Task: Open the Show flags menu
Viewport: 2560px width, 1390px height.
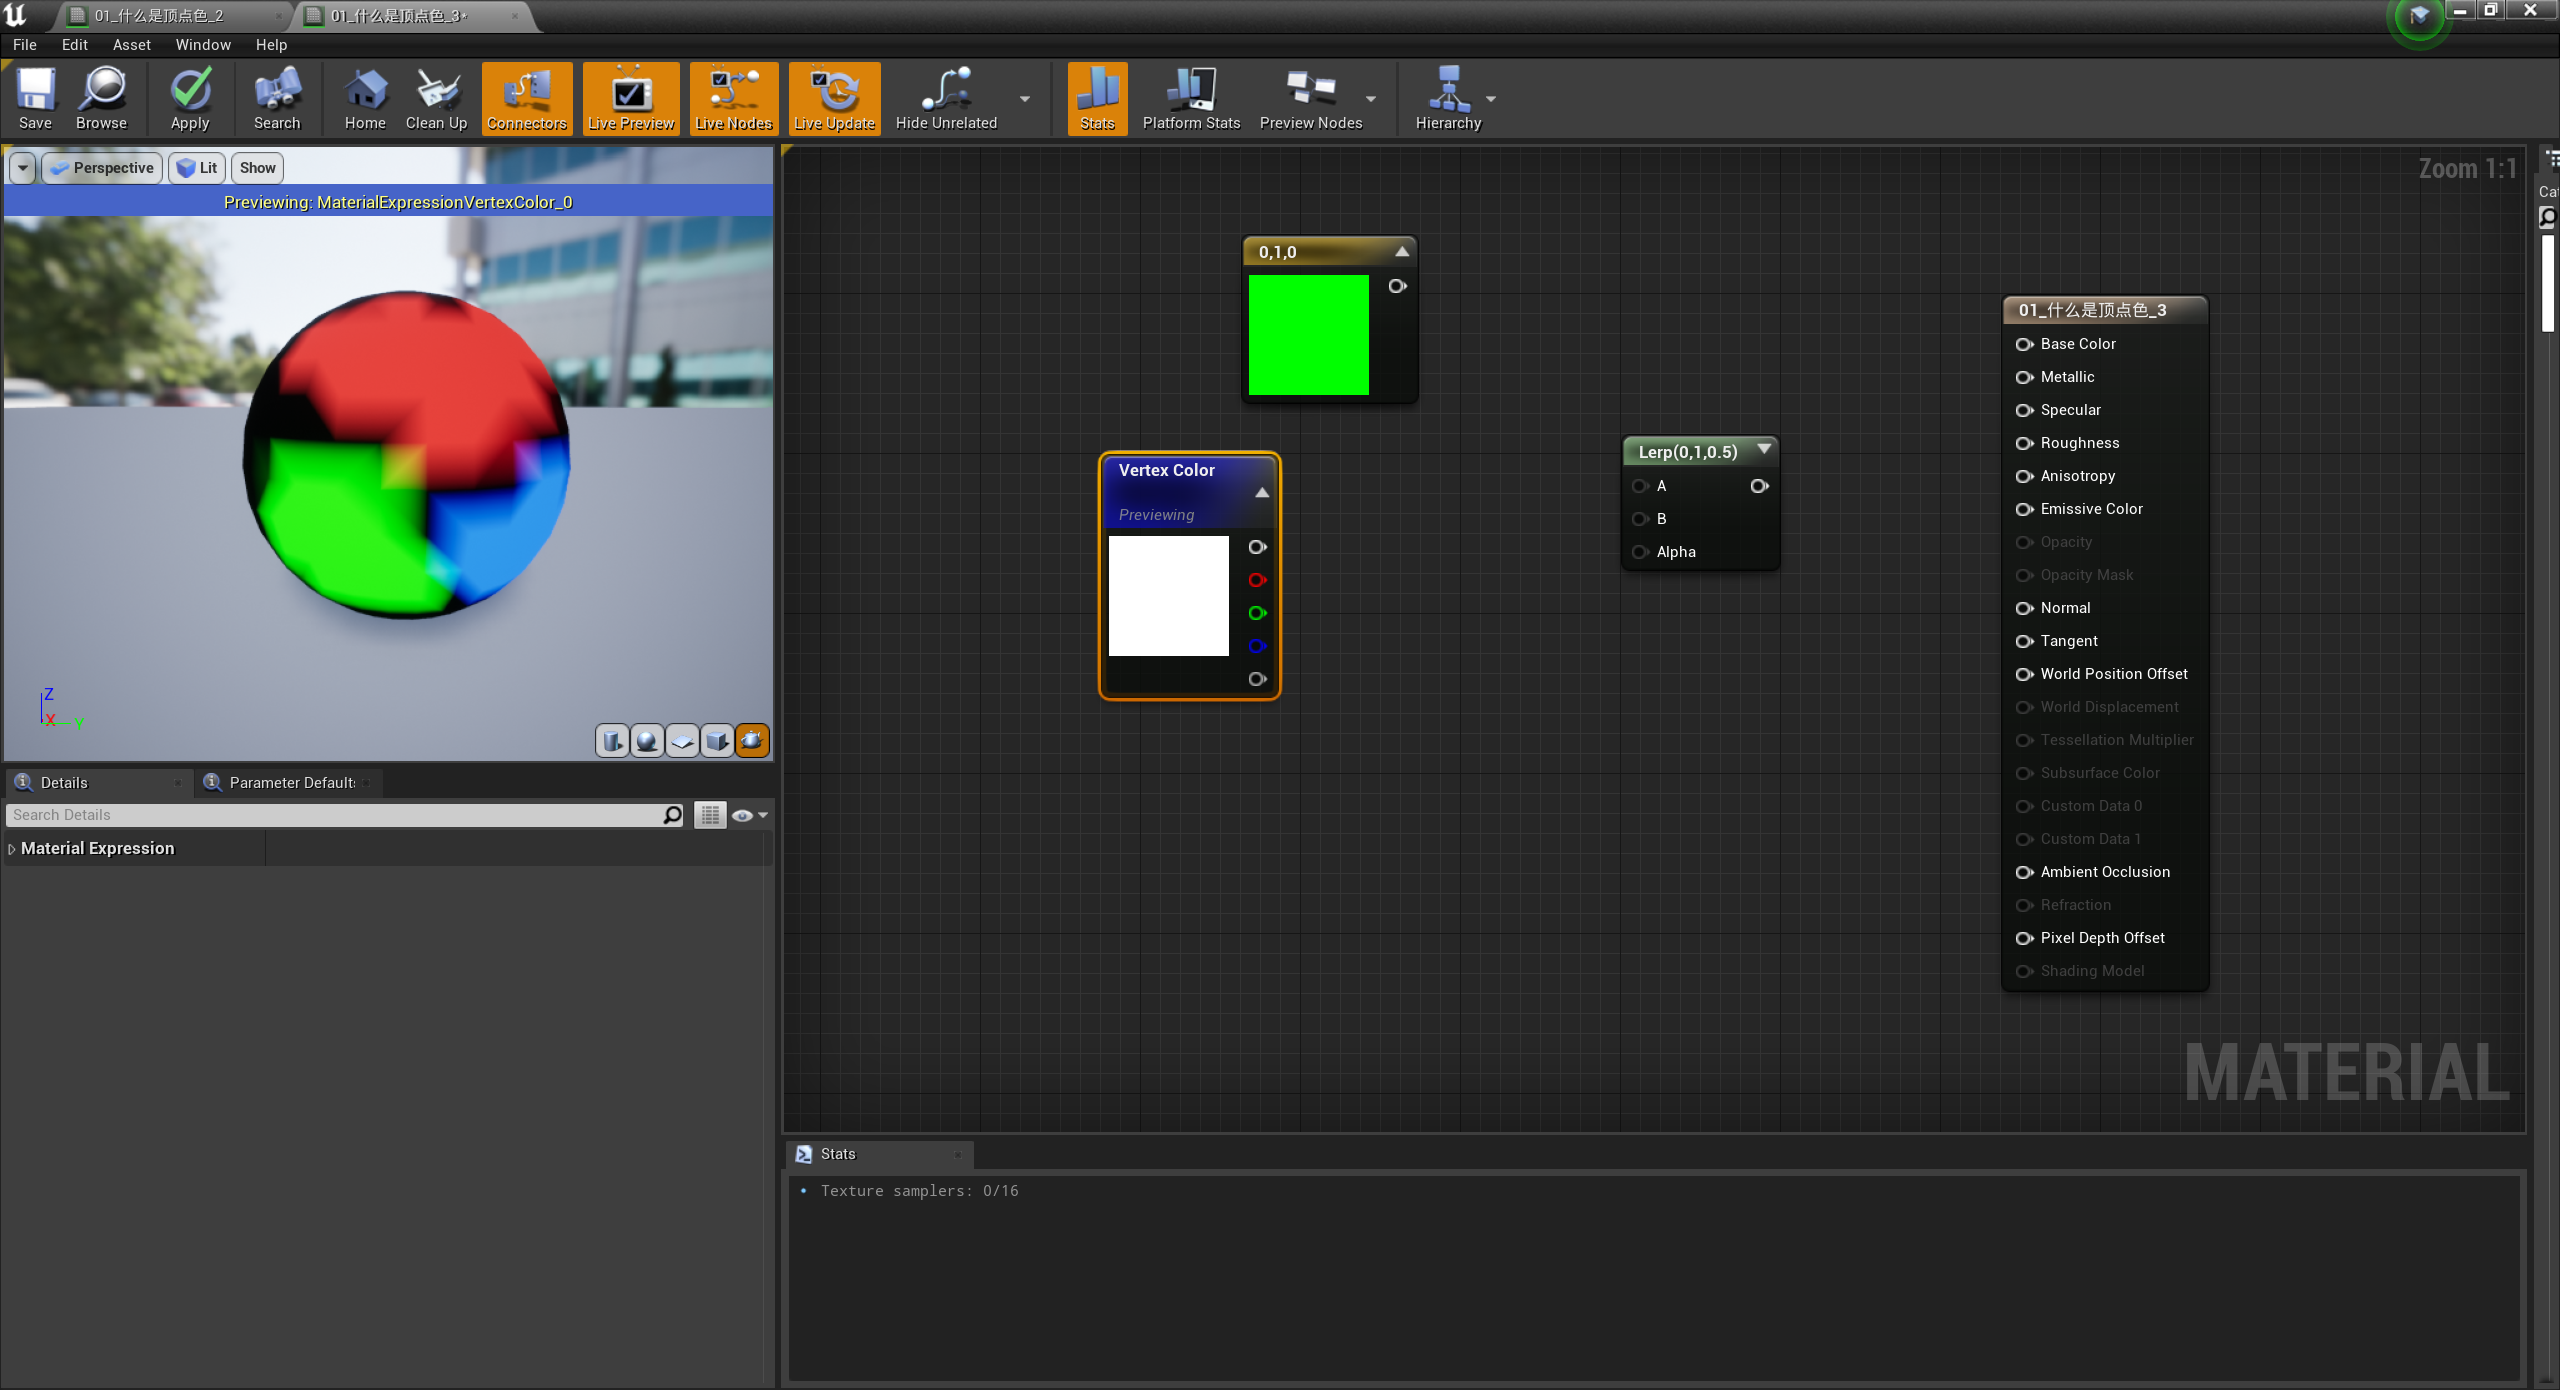Action: (x=256, y=167)
